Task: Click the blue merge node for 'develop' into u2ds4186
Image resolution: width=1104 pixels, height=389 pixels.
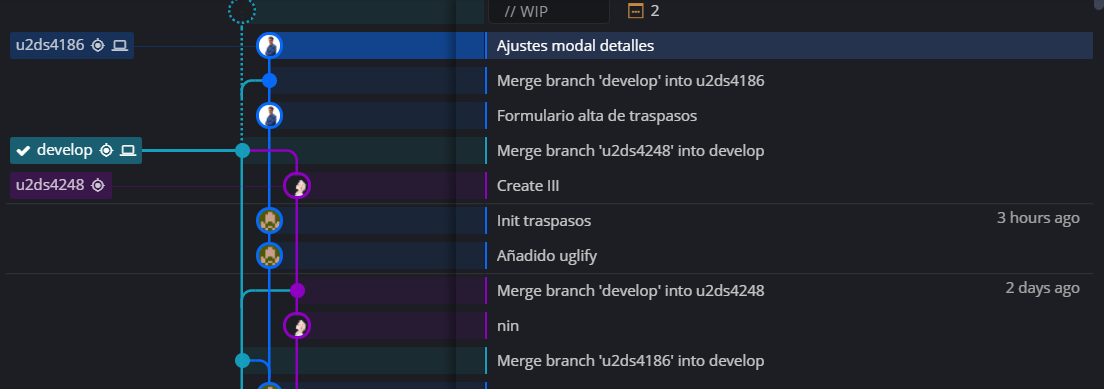Action: pyautogui.click(x=269, y=80)
